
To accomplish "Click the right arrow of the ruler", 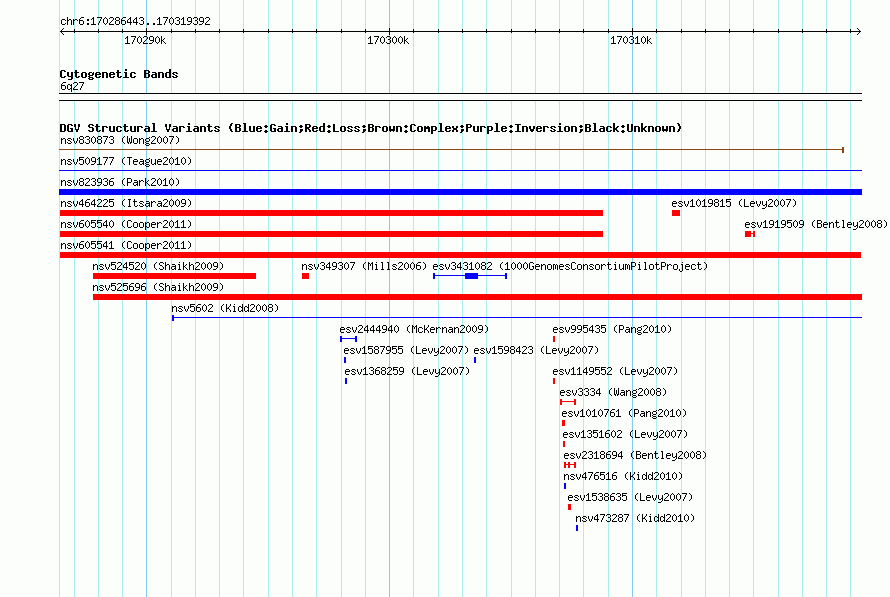I will coord(858,31).
